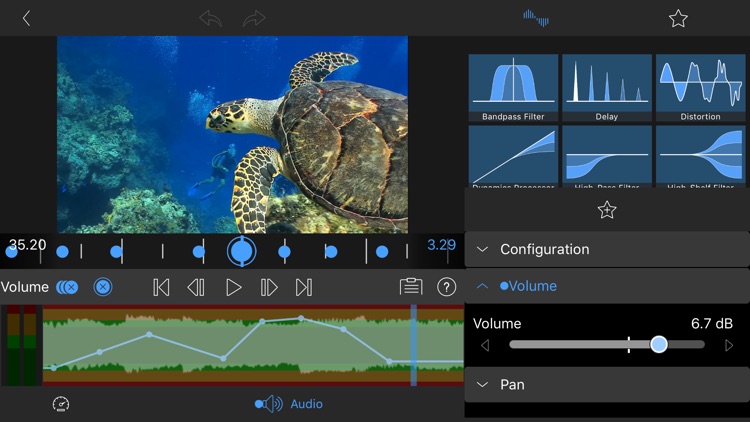Select the Dynamics Processor effect
The width and height of the screenshot is (750, 422).
click(513, 156)
